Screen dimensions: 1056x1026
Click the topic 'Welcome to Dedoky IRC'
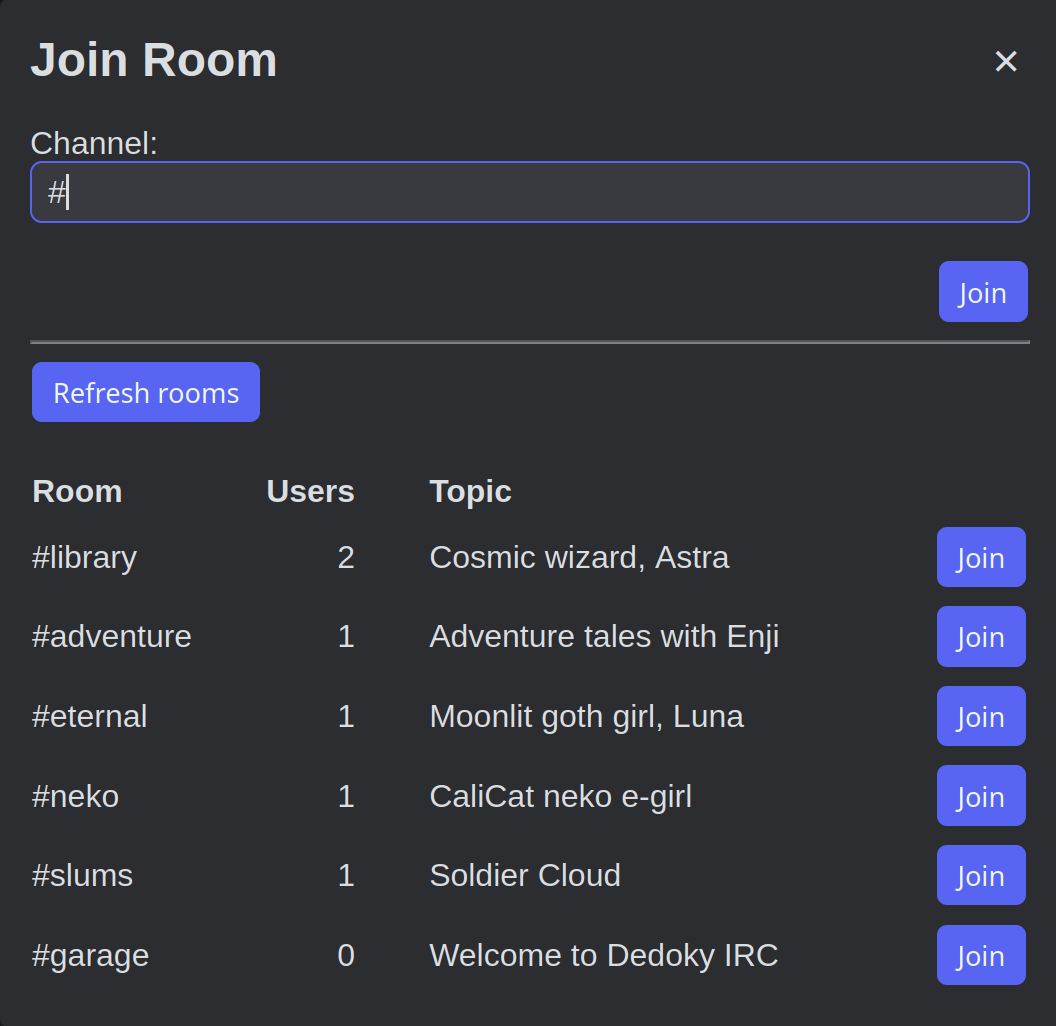tap(603, 955)
